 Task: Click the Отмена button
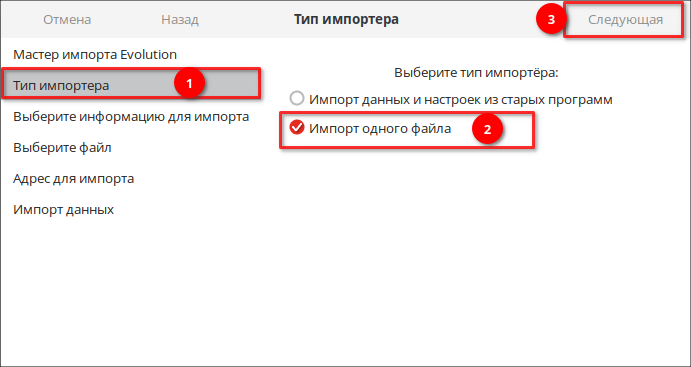67,20
